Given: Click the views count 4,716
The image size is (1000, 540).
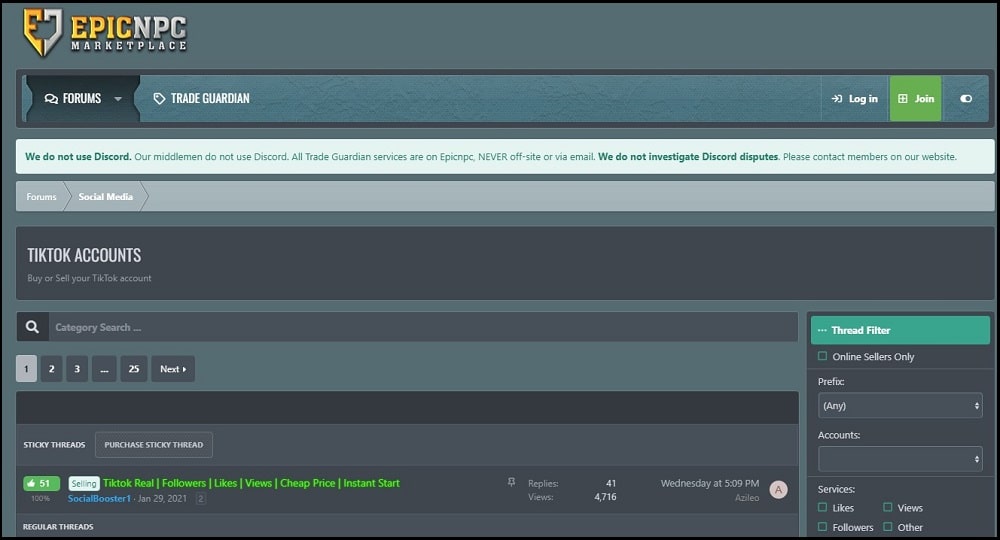Looking at the screenshot, I should (605, 497).
